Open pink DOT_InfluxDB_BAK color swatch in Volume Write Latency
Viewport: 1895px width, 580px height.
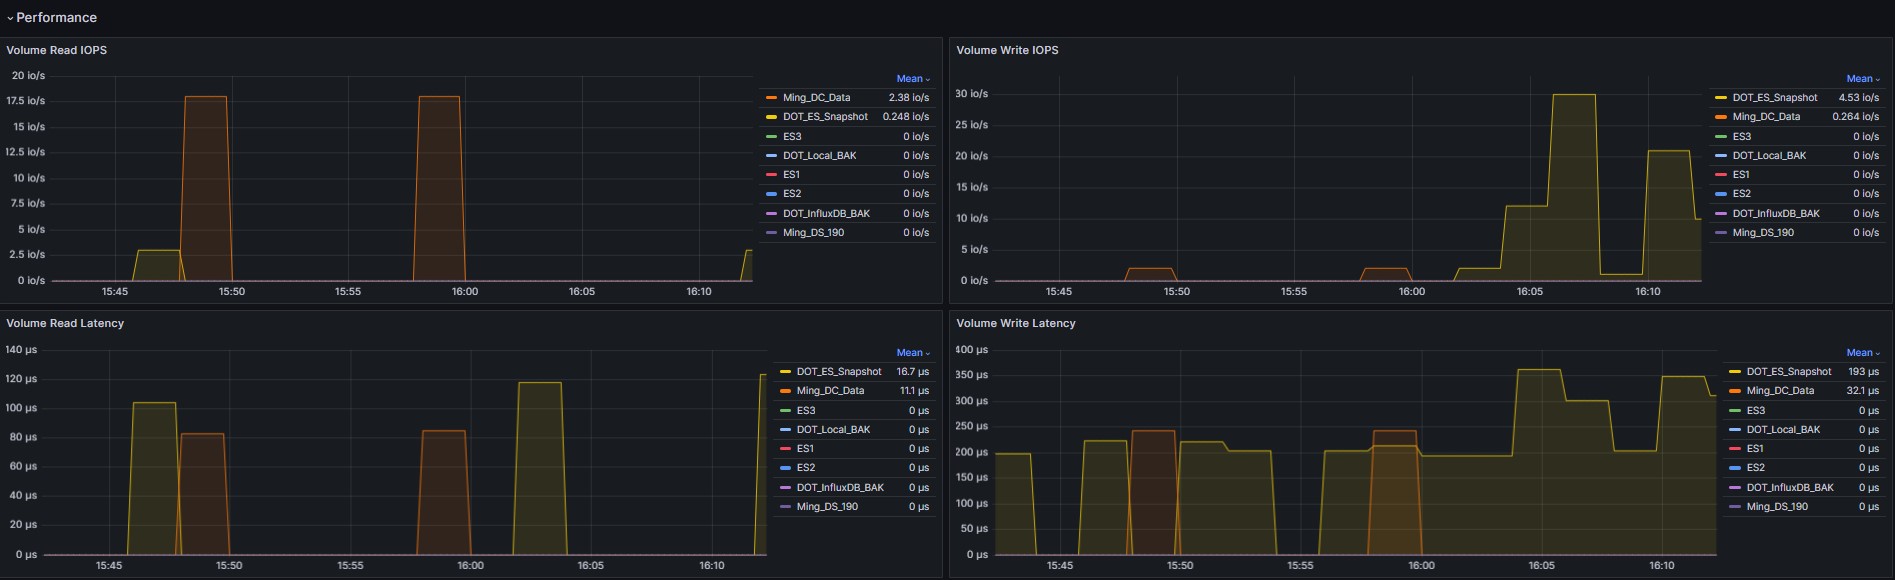1735,488
